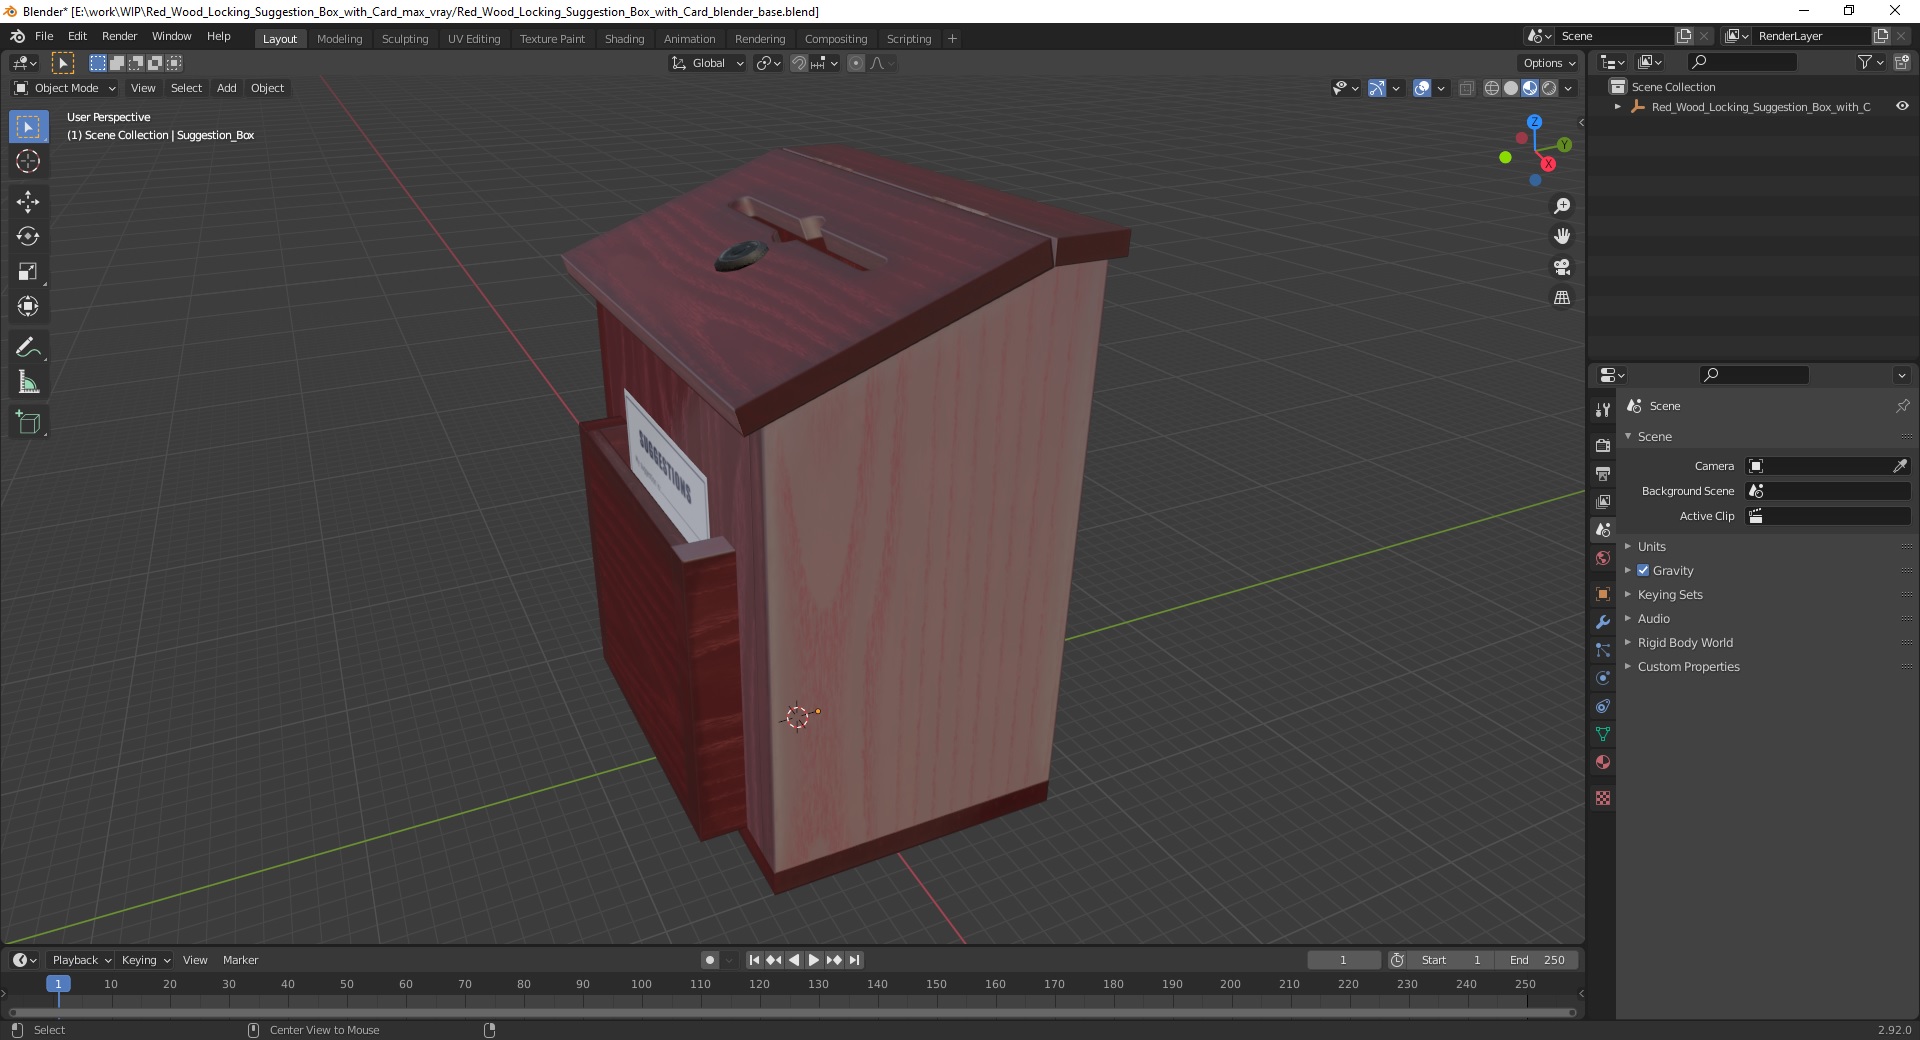Activate the Rotate tool

click(28, 236)
